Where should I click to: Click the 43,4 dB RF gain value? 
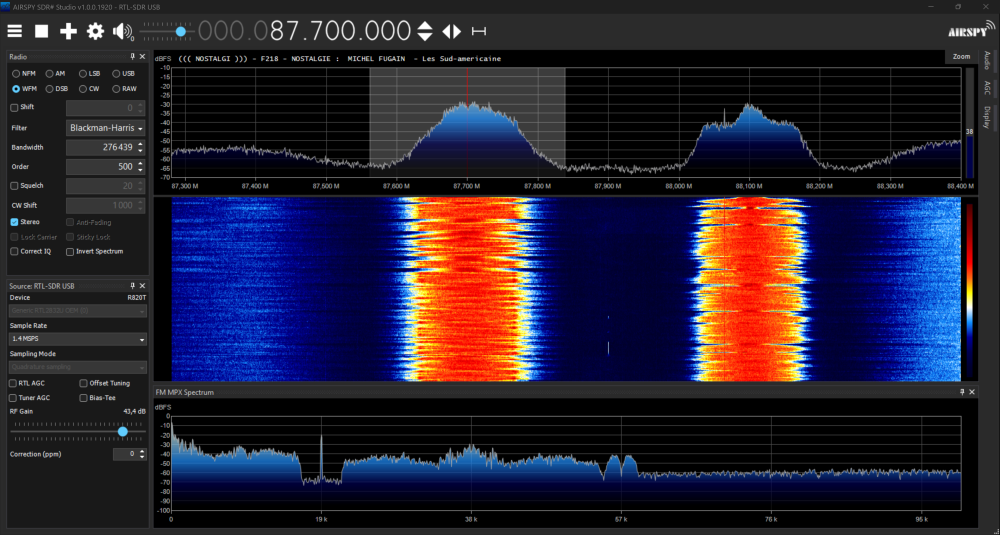pyautogui.click(x=135, y=412)
